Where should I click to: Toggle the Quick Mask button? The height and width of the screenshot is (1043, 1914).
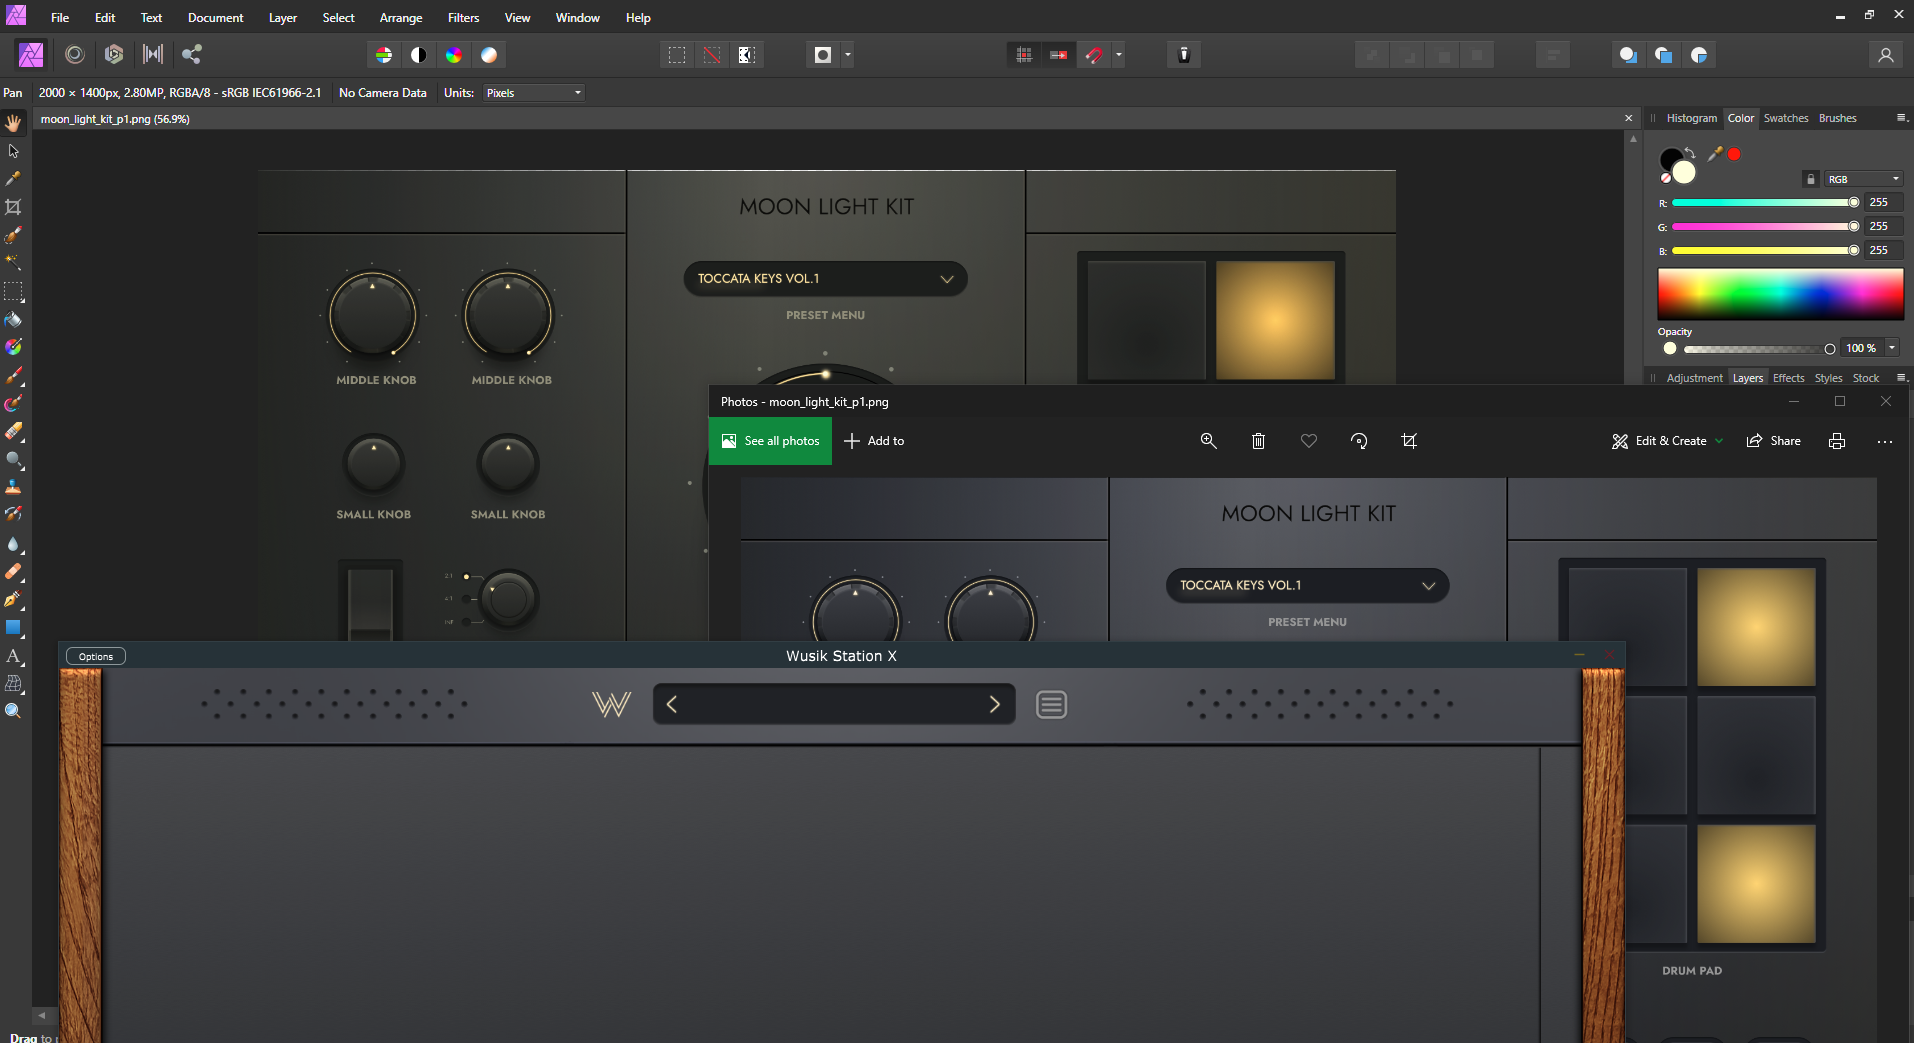[x=823, y=55]
